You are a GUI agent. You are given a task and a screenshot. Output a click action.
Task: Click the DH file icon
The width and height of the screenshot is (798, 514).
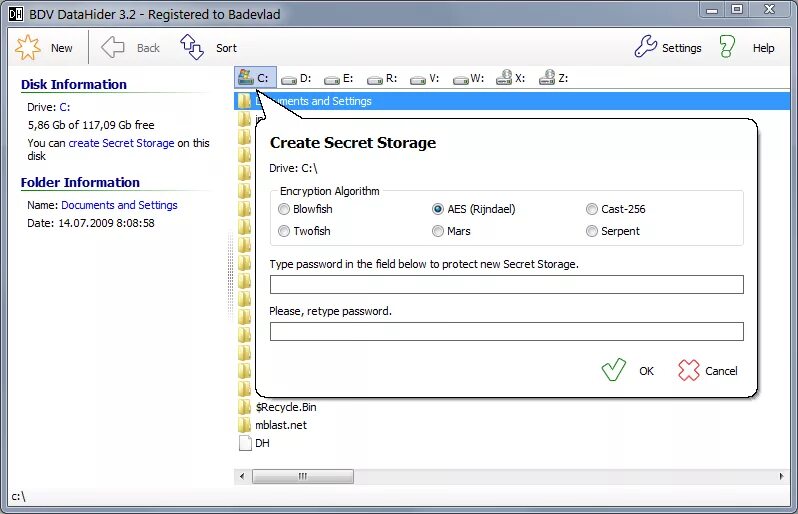tap(245, 443)
